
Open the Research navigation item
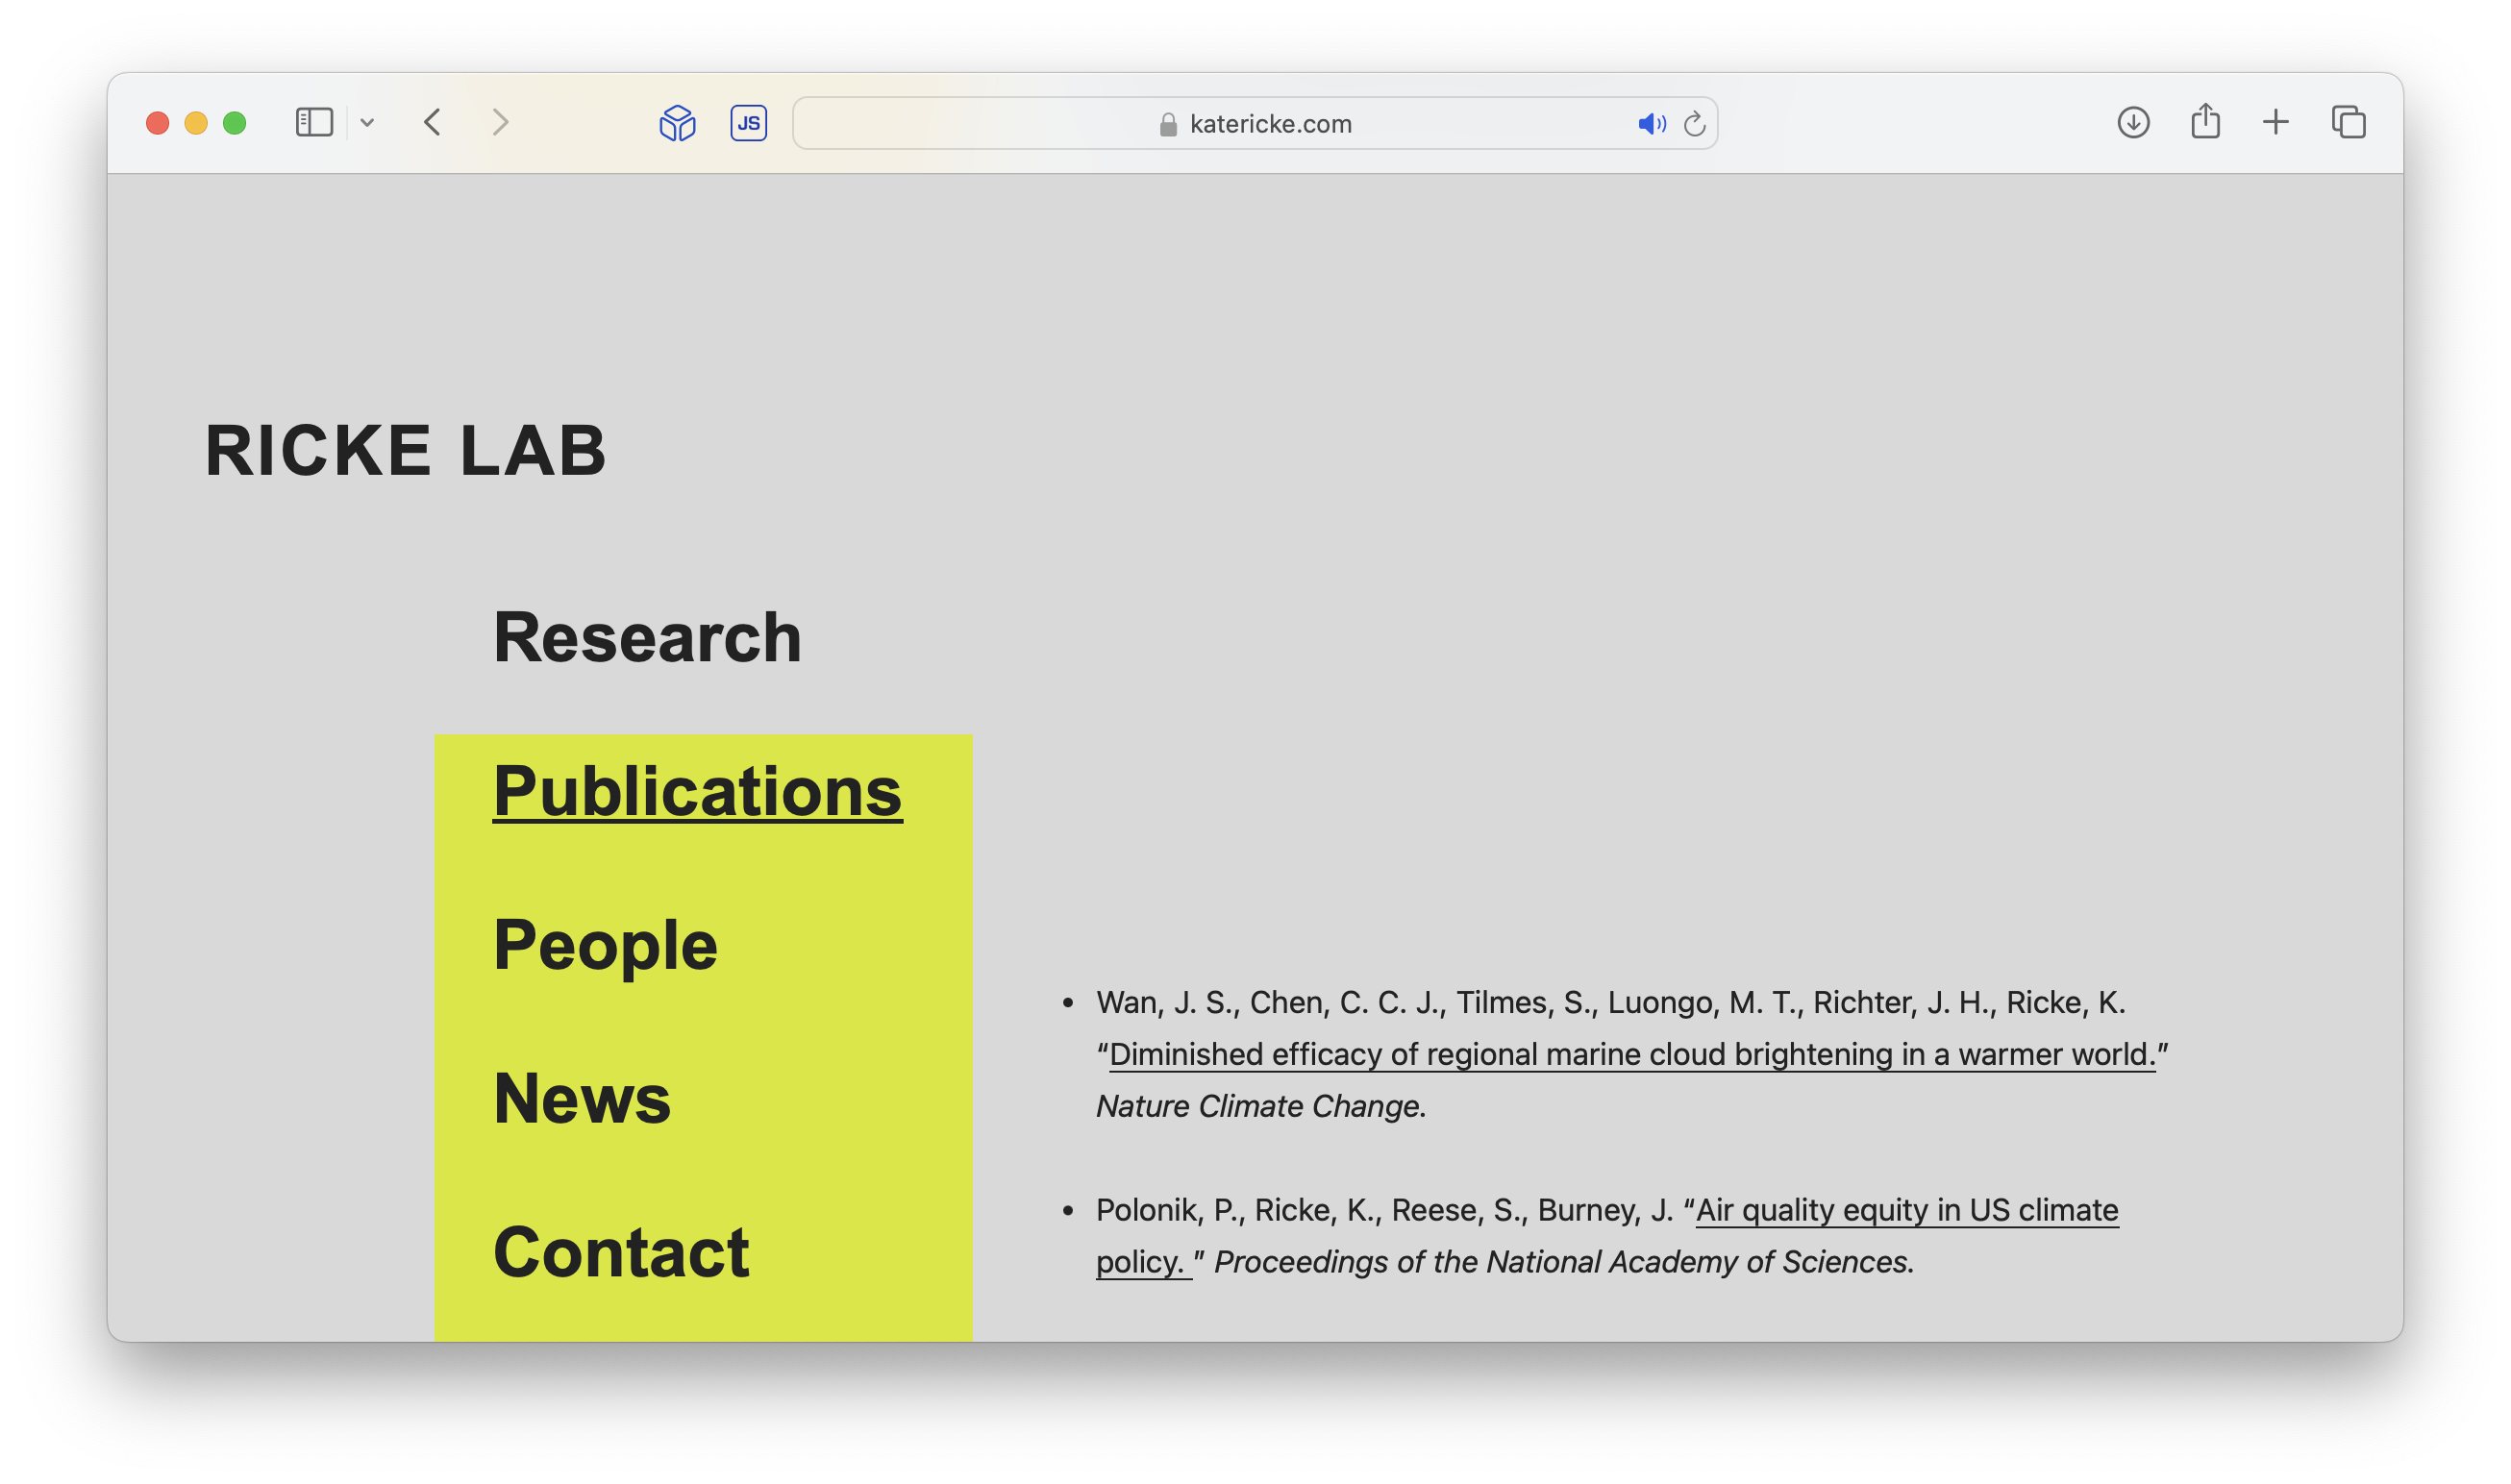click(647, 637)
